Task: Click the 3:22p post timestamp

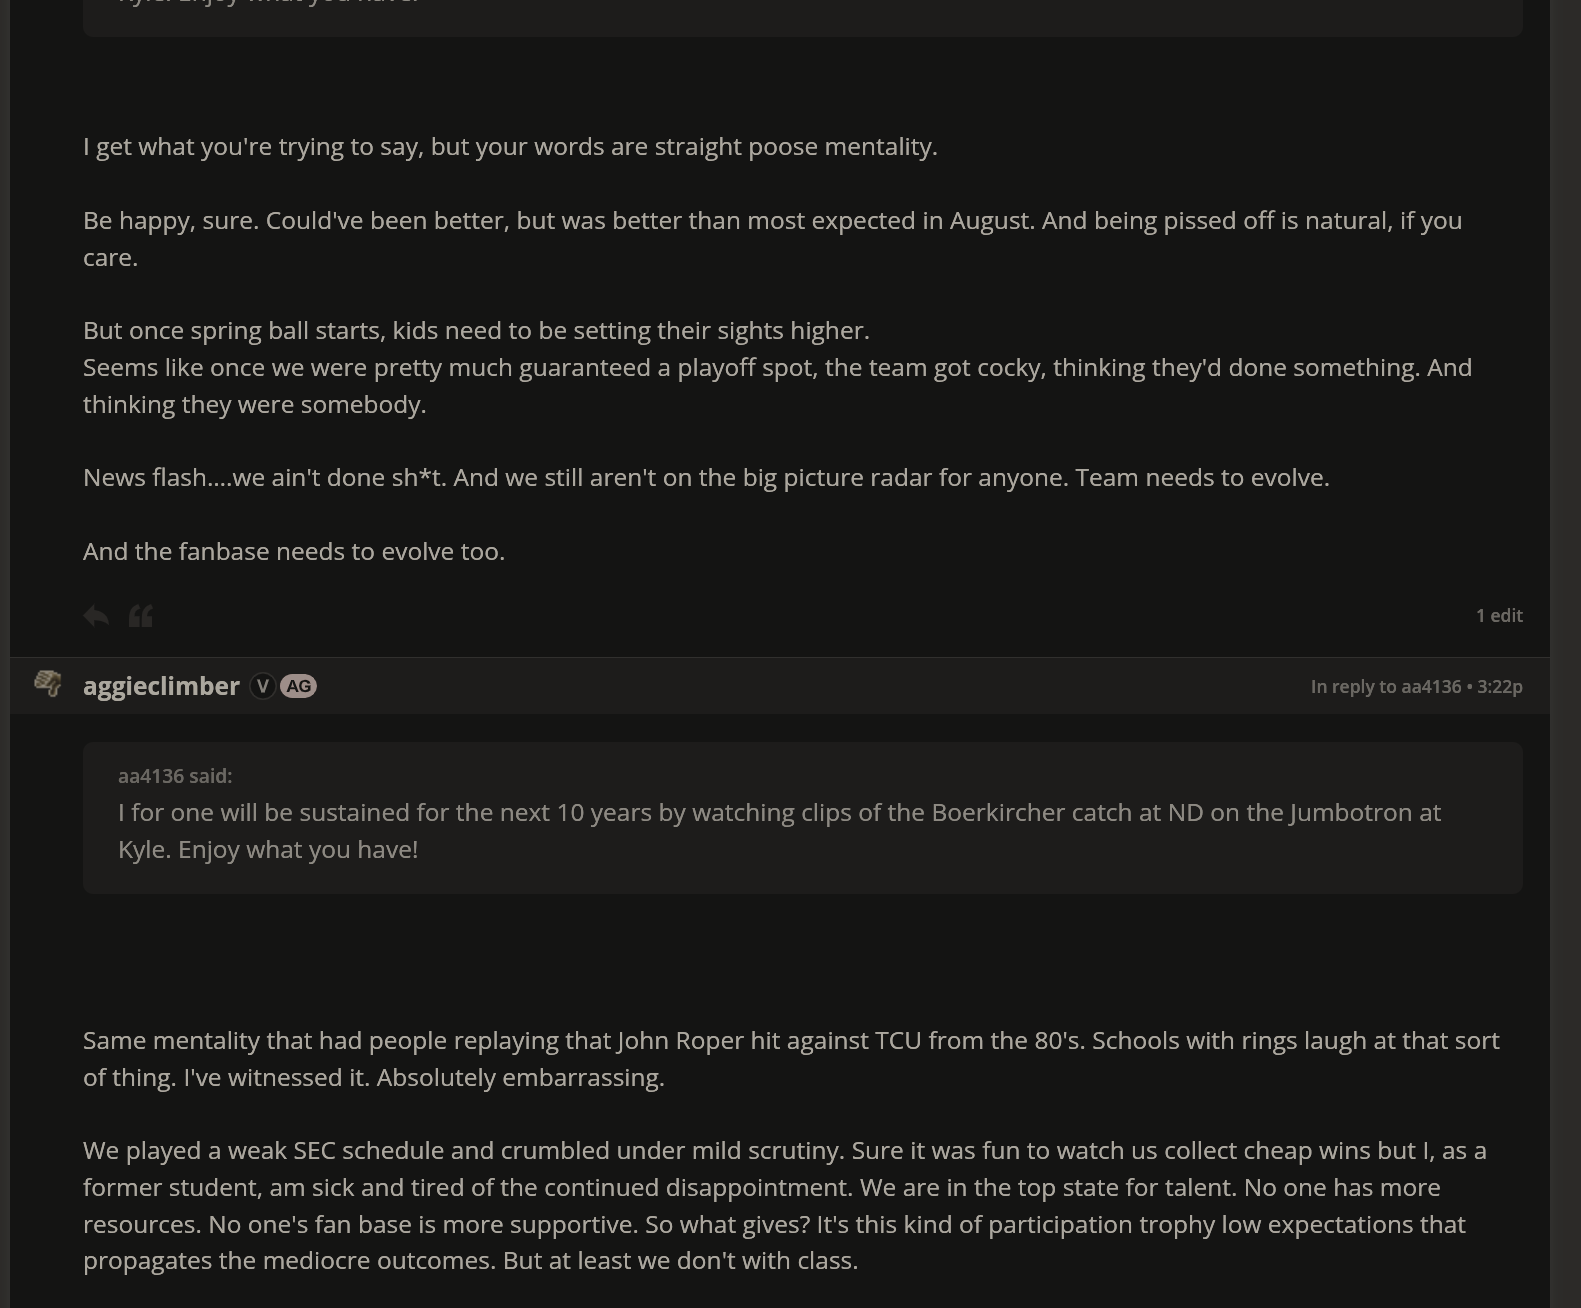Action: pyautogui.click(x=1500, y=687)
